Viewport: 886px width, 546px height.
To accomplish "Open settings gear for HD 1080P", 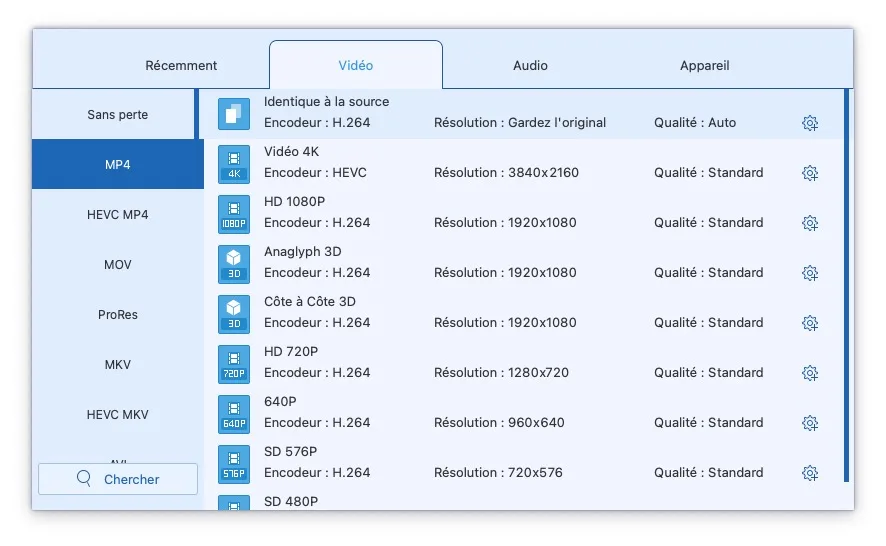I will (810, 223).
